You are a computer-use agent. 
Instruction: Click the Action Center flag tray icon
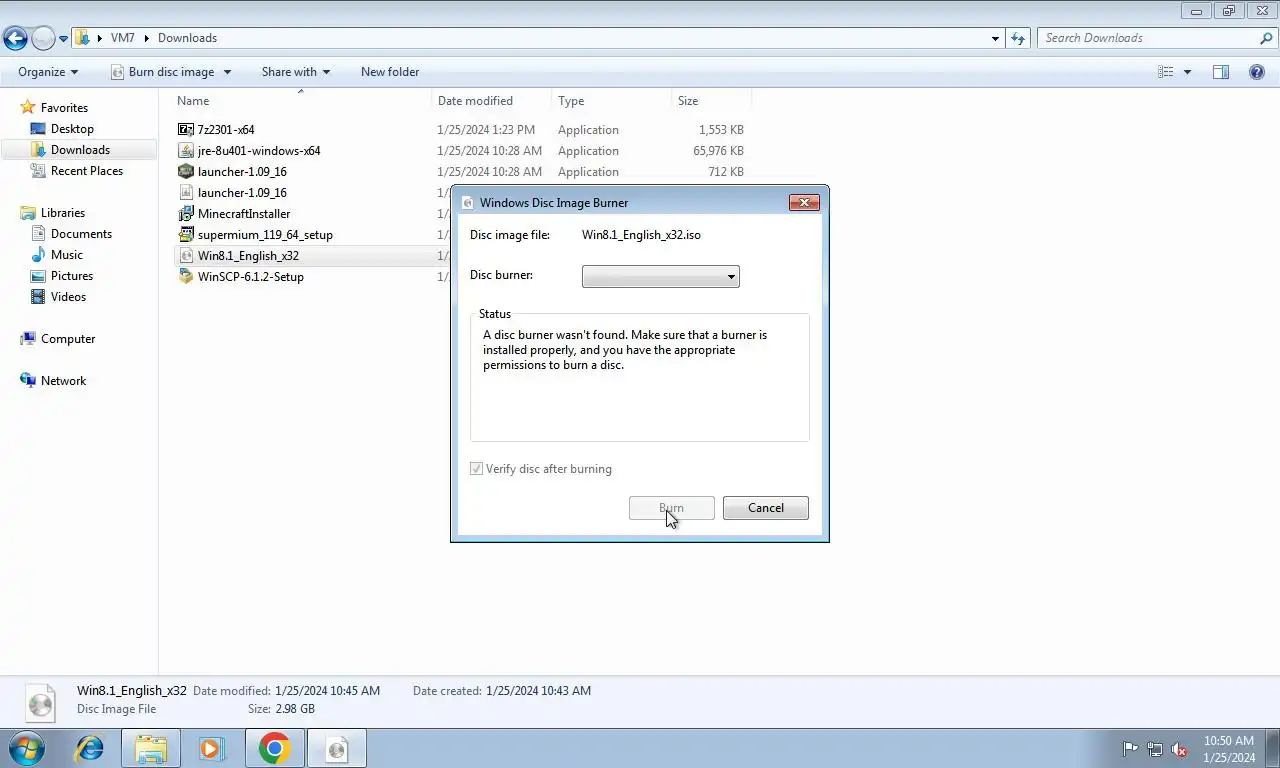(1131, 748)
